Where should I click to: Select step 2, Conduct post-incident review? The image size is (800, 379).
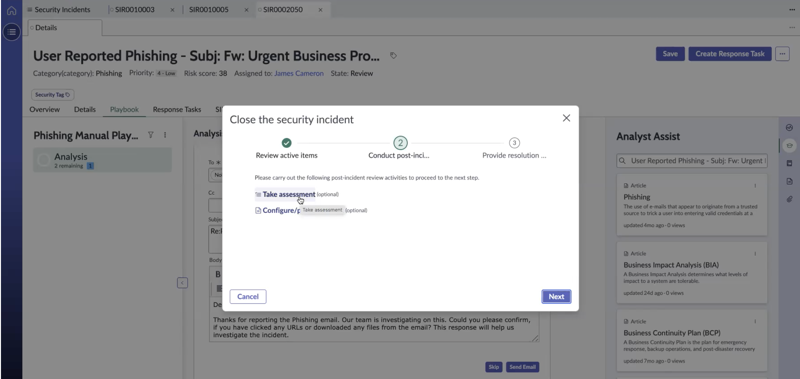click(x=401, y=143)
